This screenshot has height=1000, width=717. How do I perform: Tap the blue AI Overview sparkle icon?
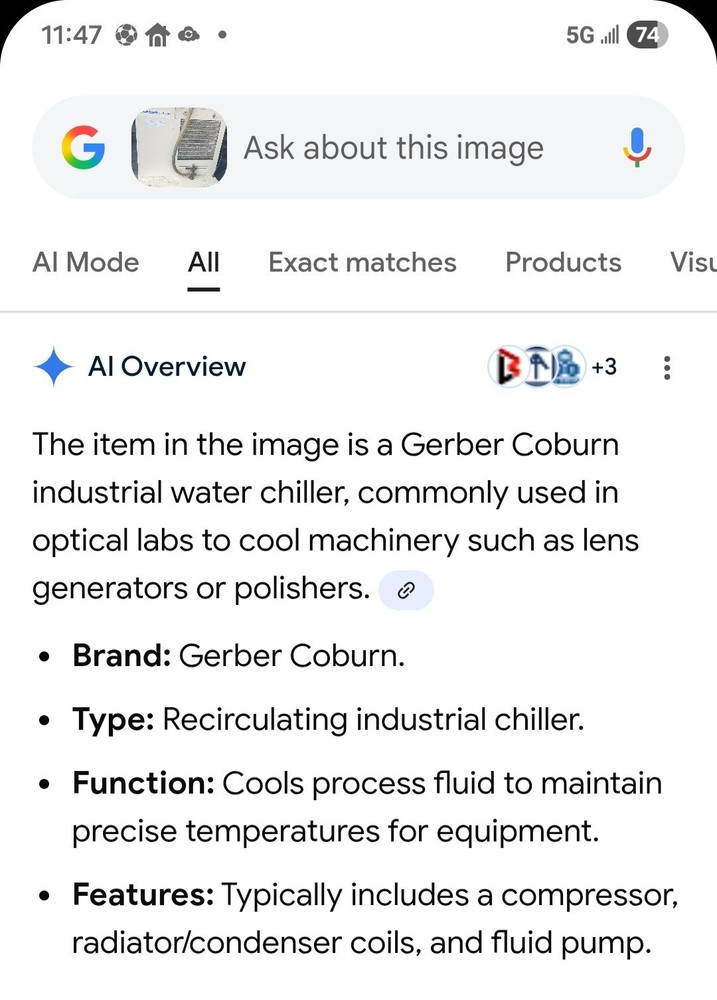tap(53, 367)
